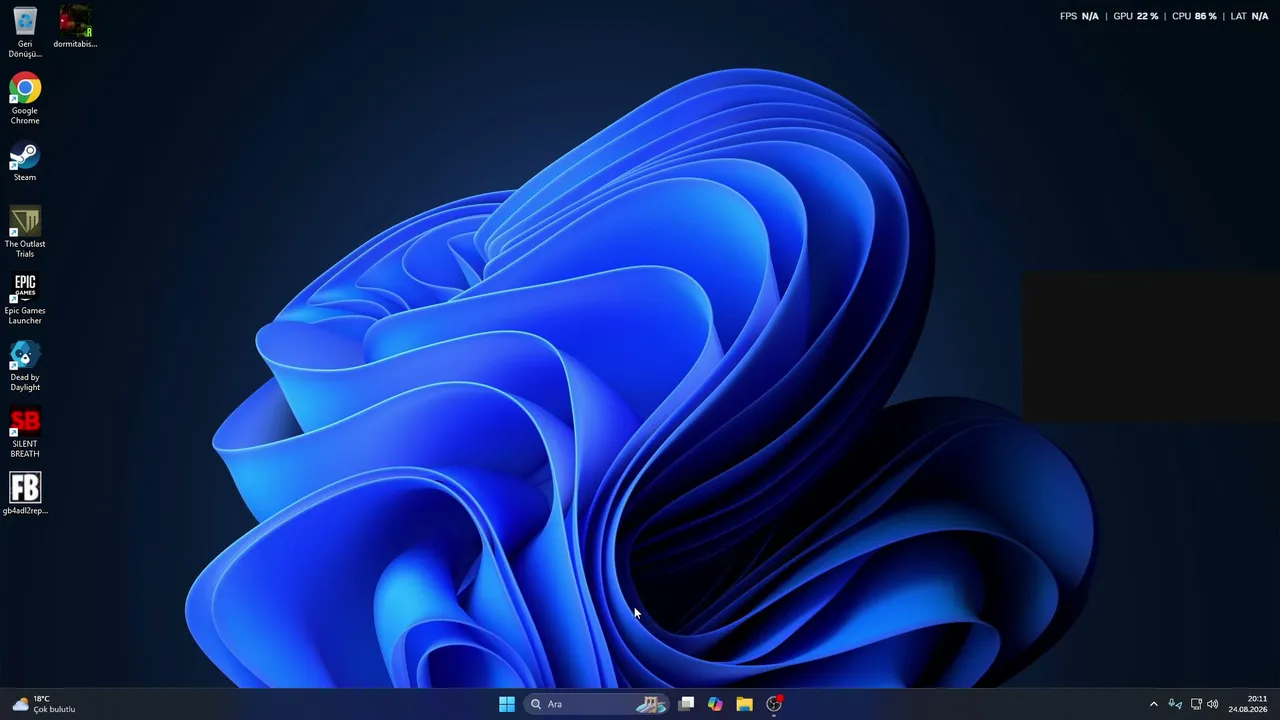Switch to OBS Studio in the taskbar

[774, 704]
